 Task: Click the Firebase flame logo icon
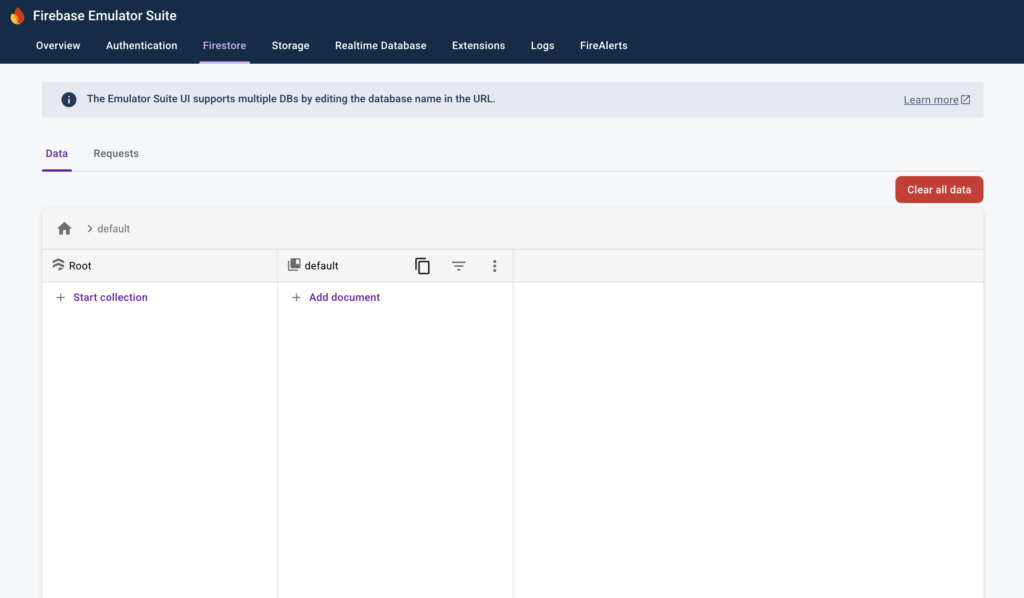(x=17, y=16)
